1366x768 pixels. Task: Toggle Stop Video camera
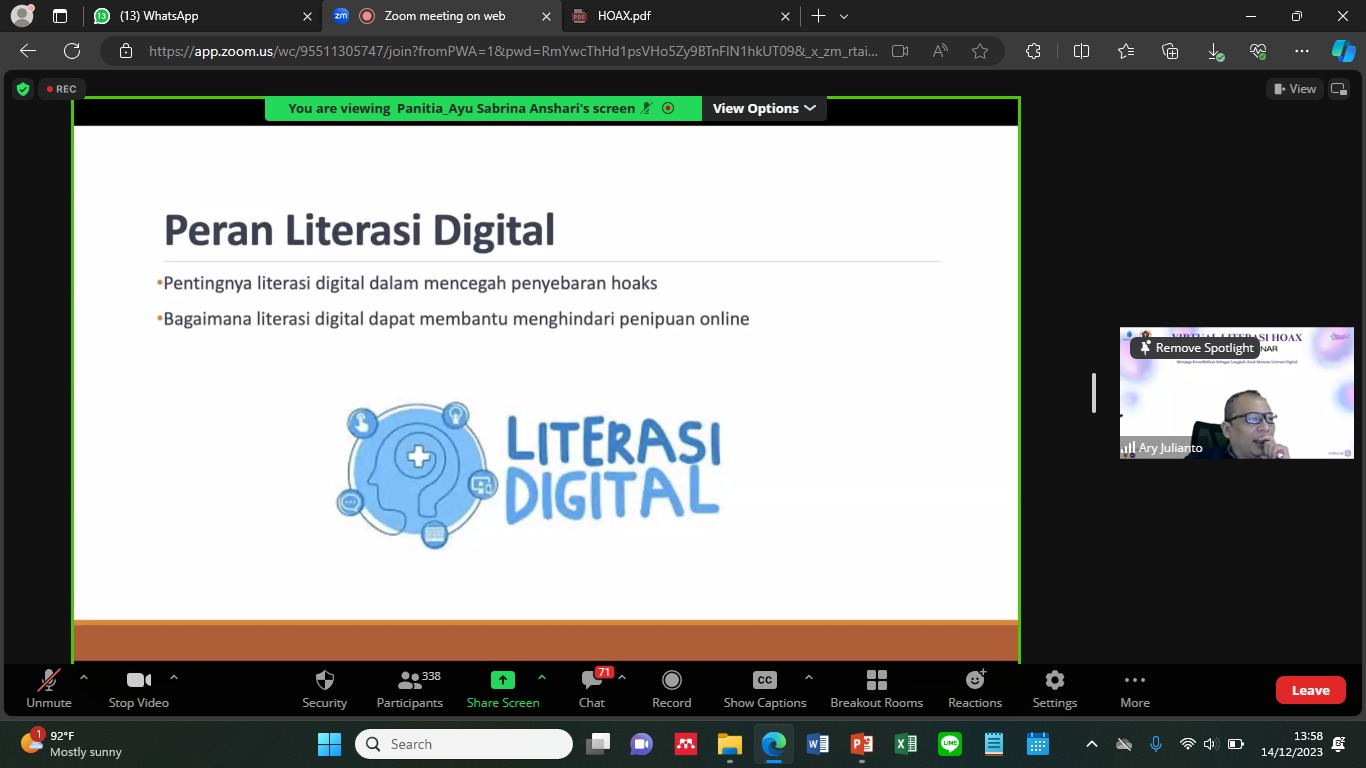[x=139, y=689]
